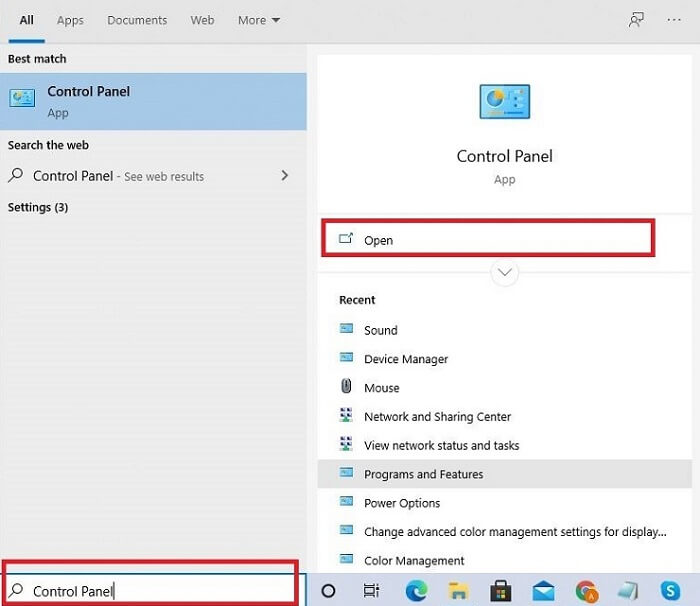The image size is (700, 606).
Task: Expand web results arrow for Control Panel
Action: tap(285, 176)
